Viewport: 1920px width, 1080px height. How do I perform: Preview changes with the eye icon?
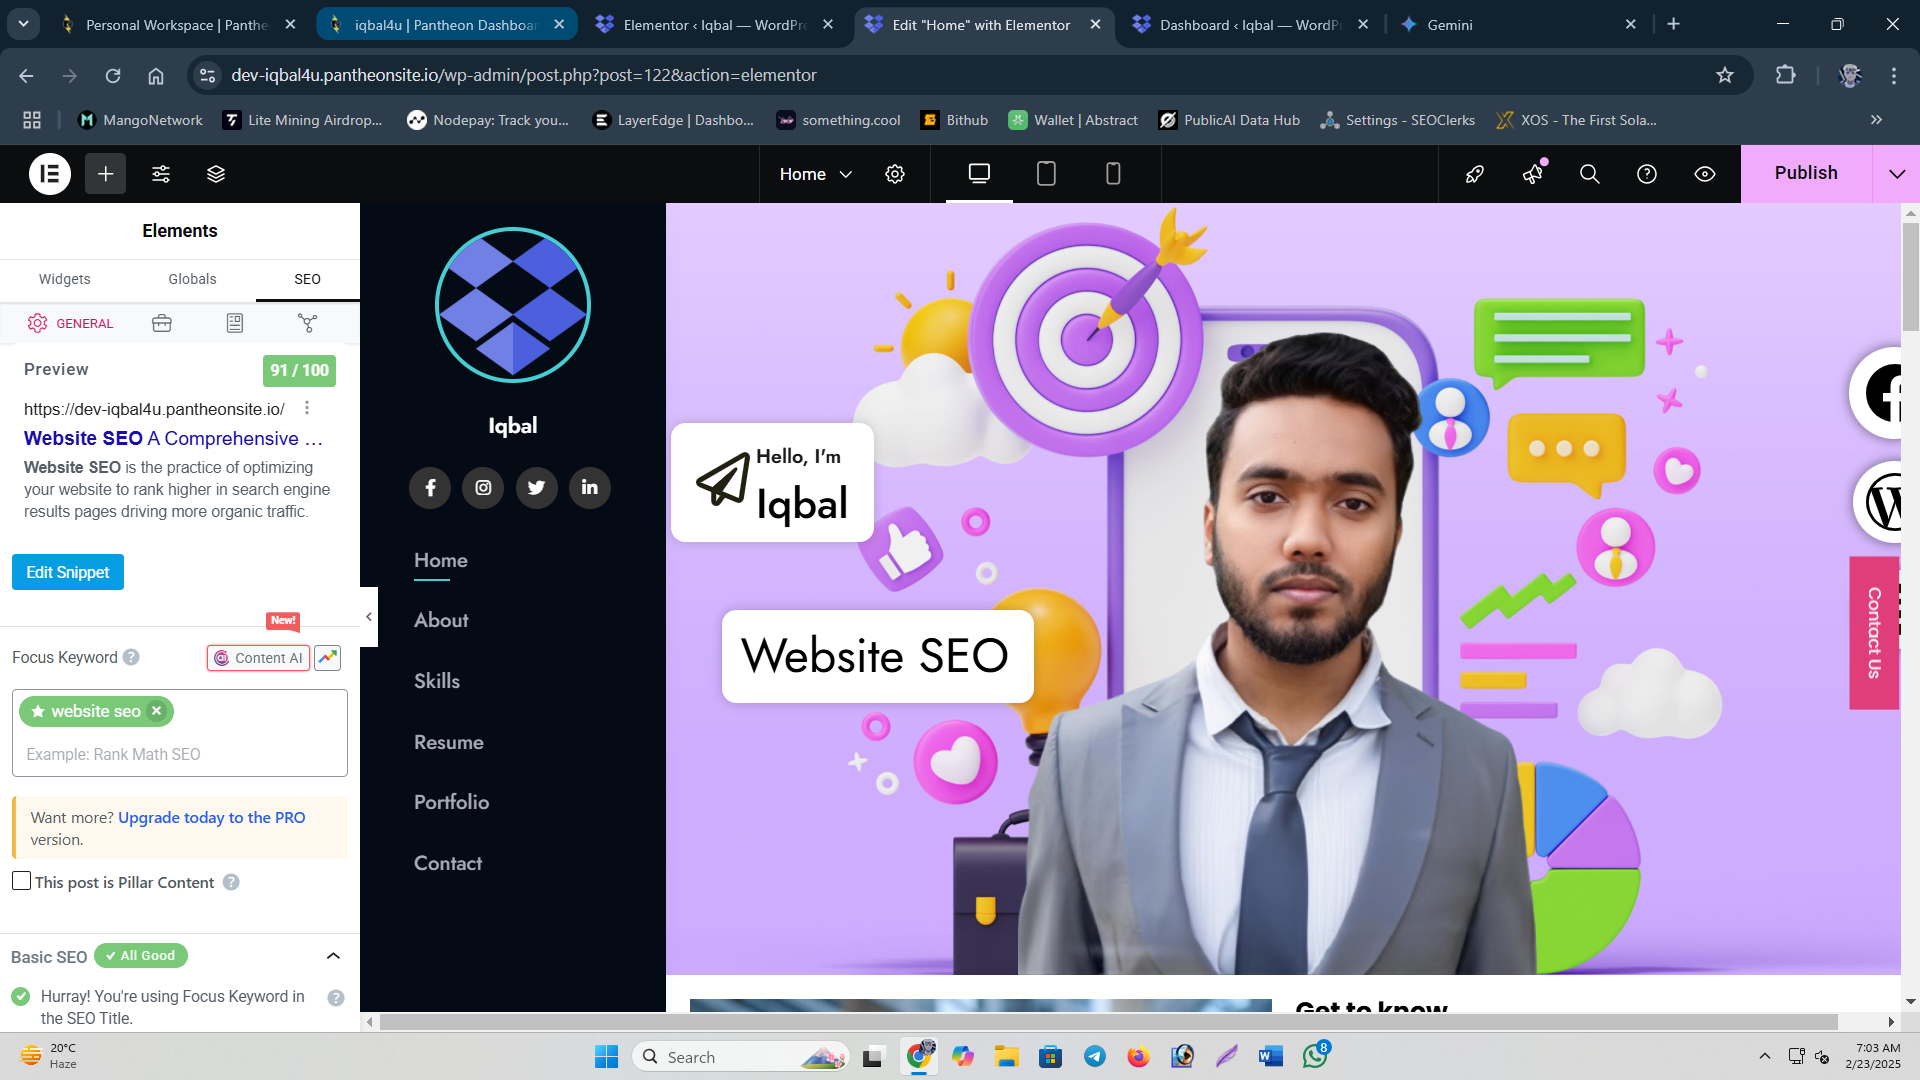(x=1704, y=173)
